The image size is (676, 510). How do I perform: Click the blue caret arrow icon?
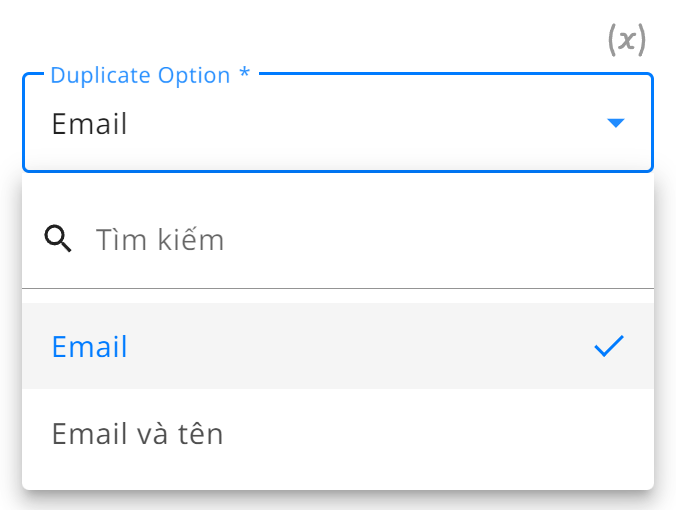616,123
